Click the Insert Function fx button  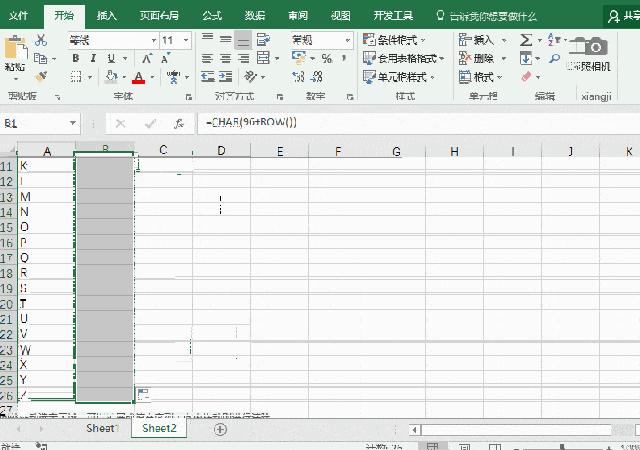click(179, 123)
